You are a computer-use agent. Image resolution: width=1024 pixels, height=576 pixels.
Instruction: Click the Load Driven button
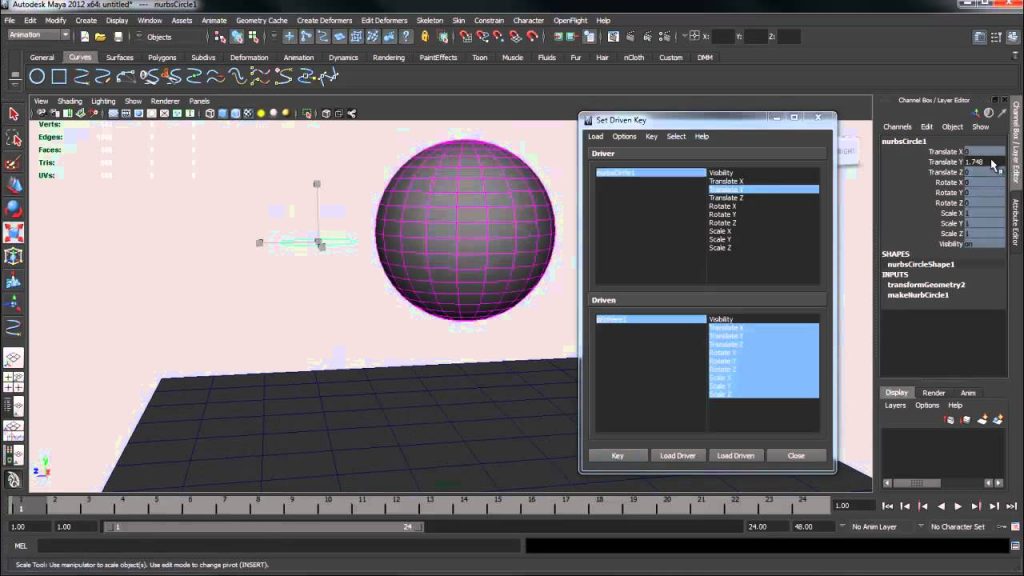(x=735, y=456)
